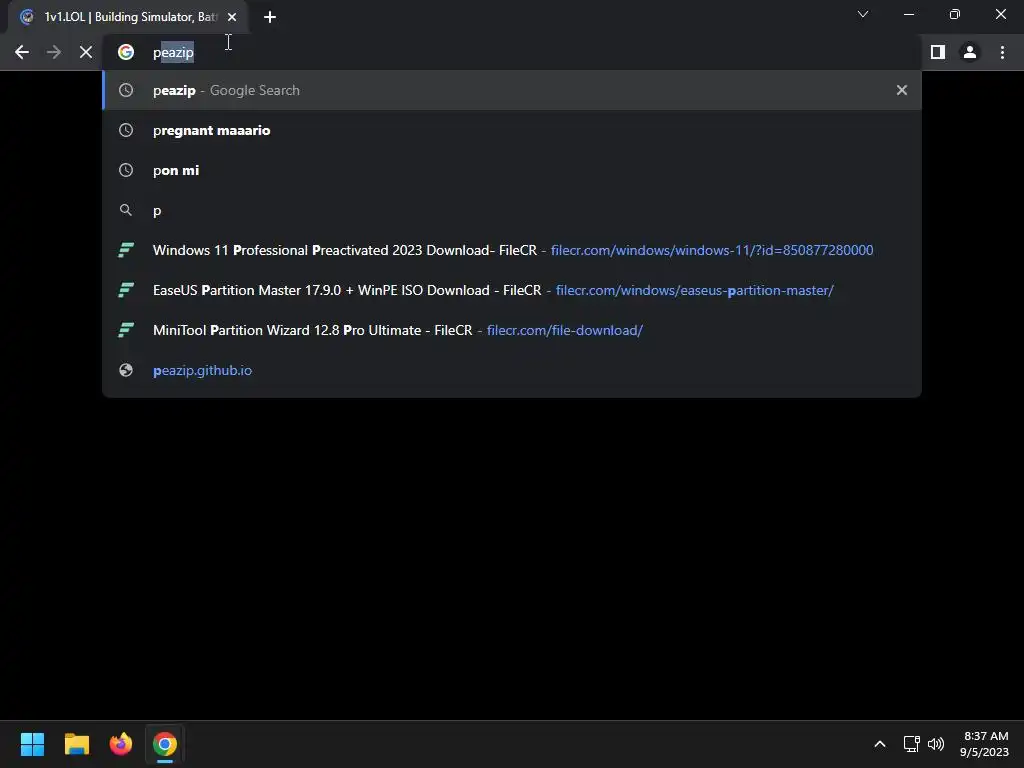The width and height of the screenshot is (1024, 768).
Task: Select the 1v1.LOL Building Simulator tab
Action: point(128,17)
